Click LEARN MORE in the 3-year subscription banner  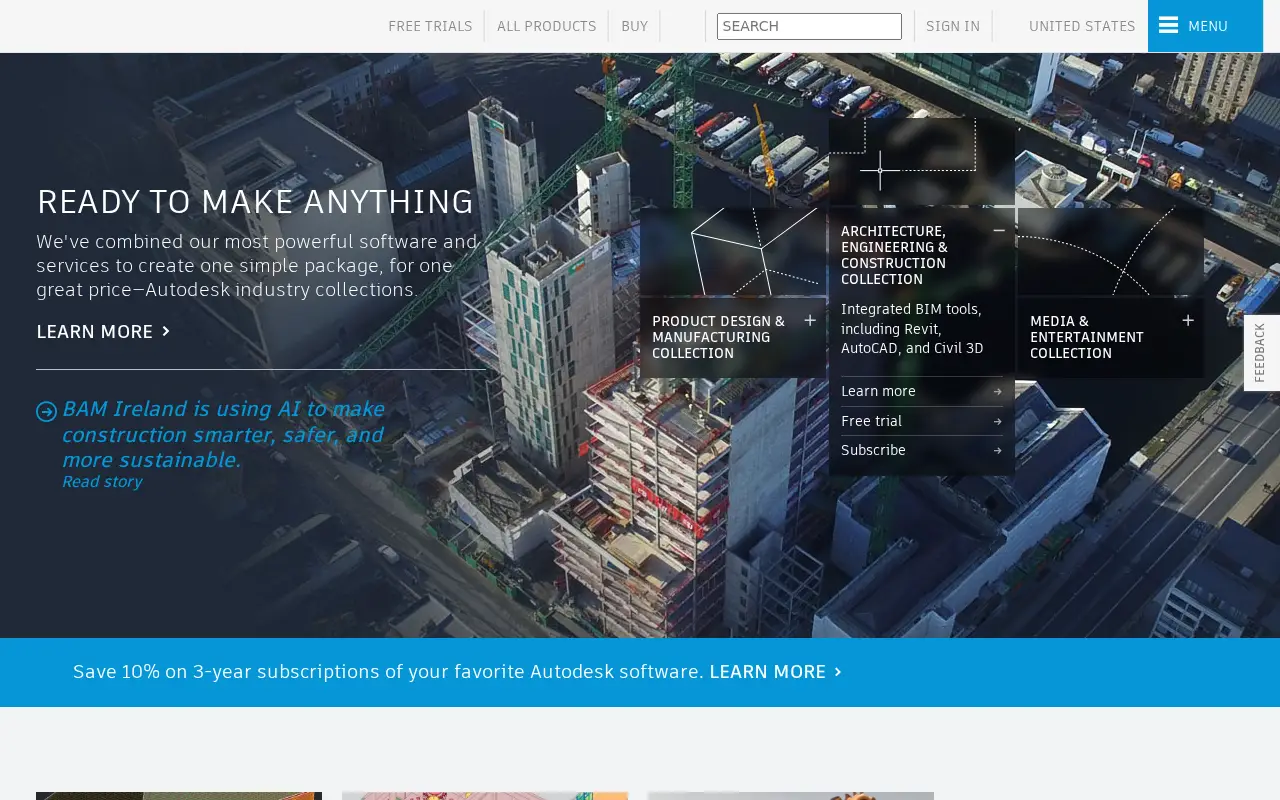767,672
